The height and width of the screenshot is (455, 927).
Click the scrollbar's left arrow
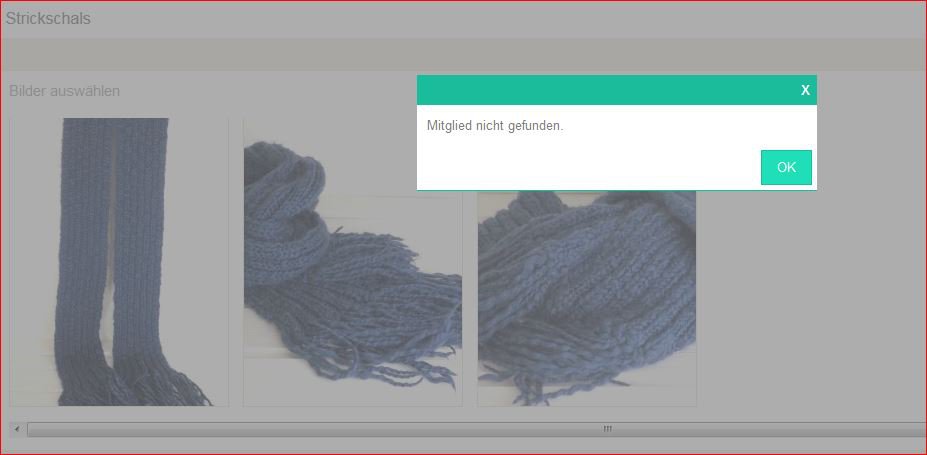coord(16,429)
